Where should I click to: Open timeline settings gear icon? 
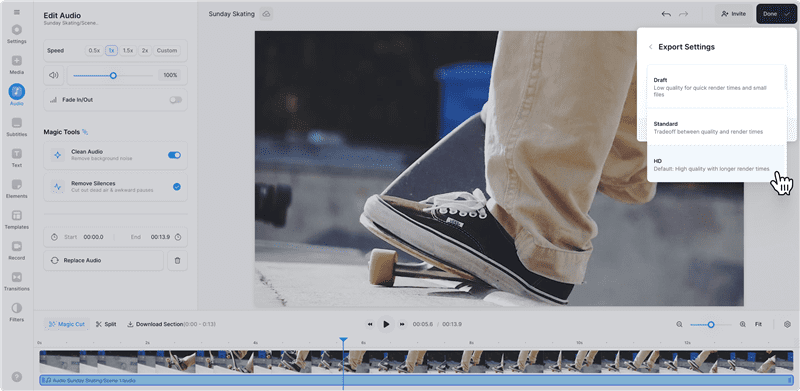(x=787, y=324)
